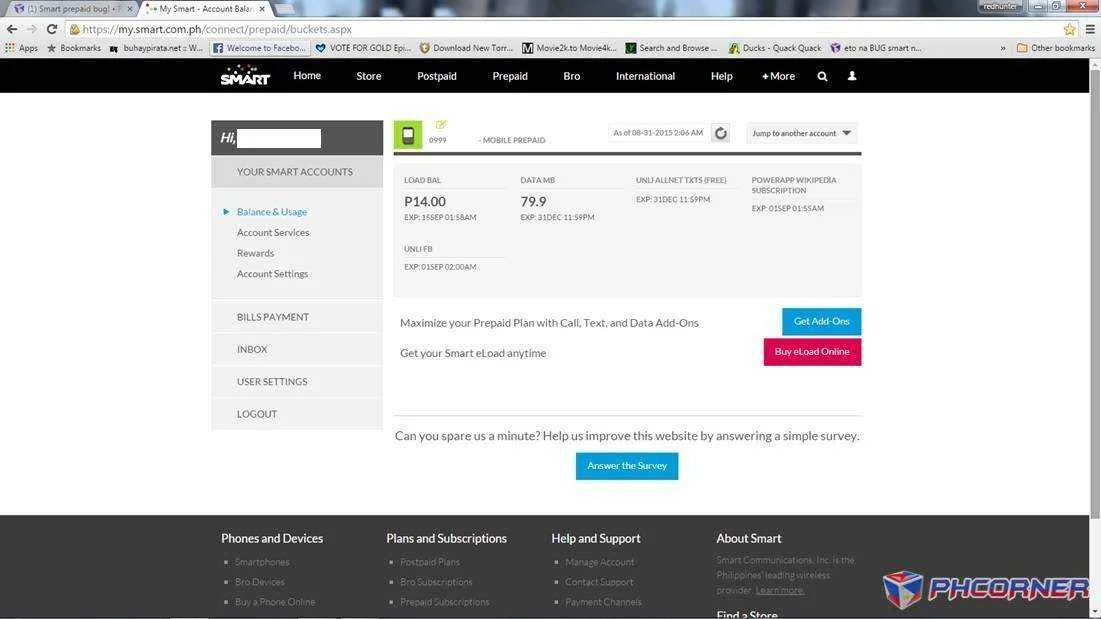The width and height of the screenshot is (1101, 619).
Task: Open the Jump to another account dropdown
Action: (x=801, y=133)
